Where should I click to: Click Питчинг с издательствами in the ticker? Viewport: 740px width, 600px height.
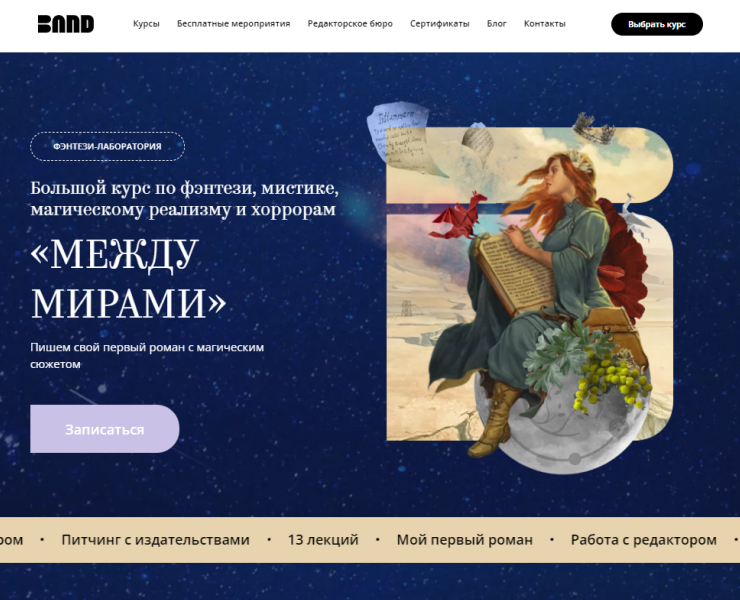pyautogui.click(x=155, y=540)
